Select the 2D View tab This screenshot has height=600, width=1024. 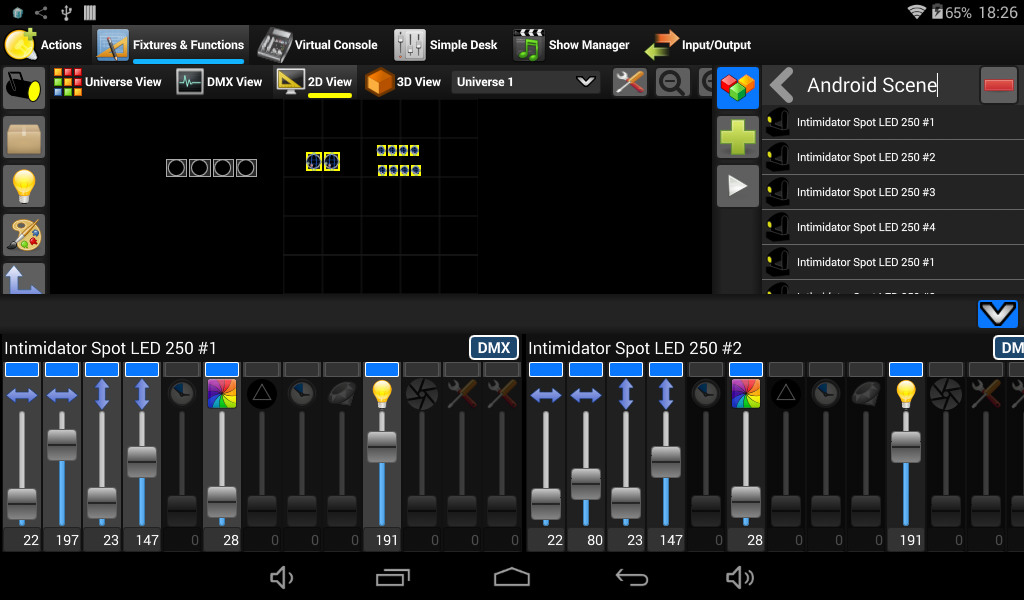coord(315,82)
